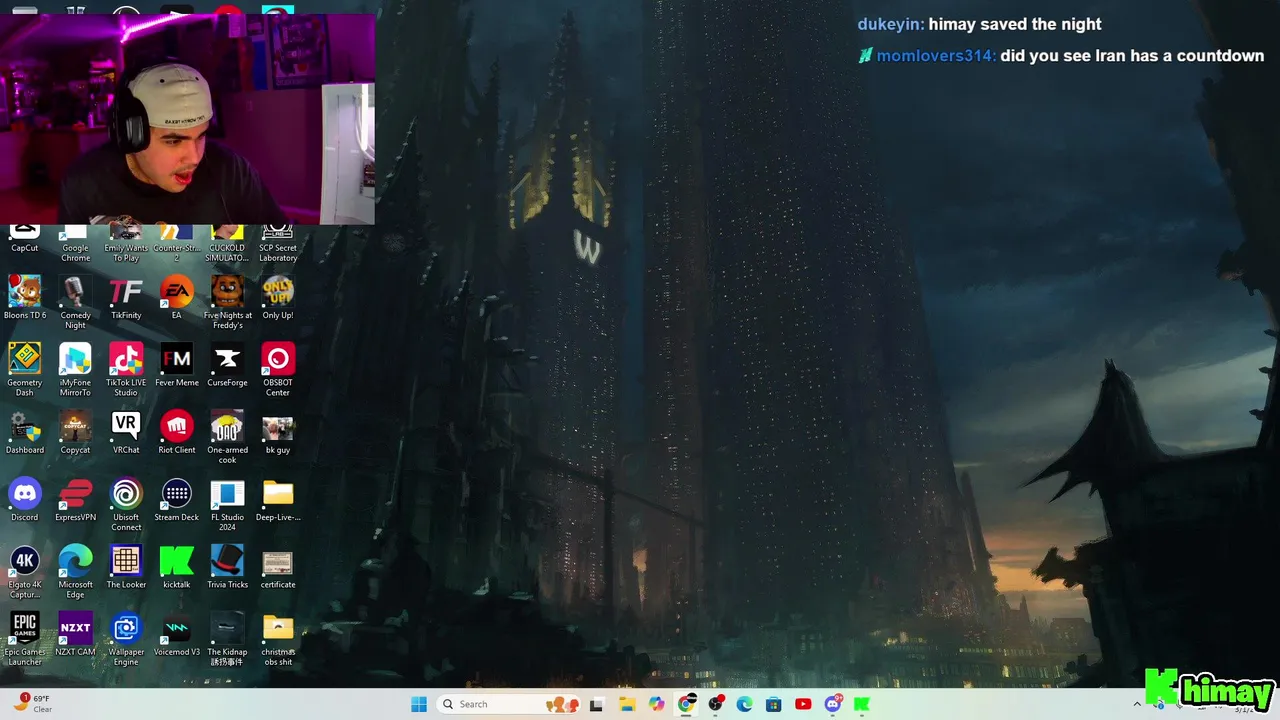Select the Dashboard desktop shortcut

click(25, 432)
